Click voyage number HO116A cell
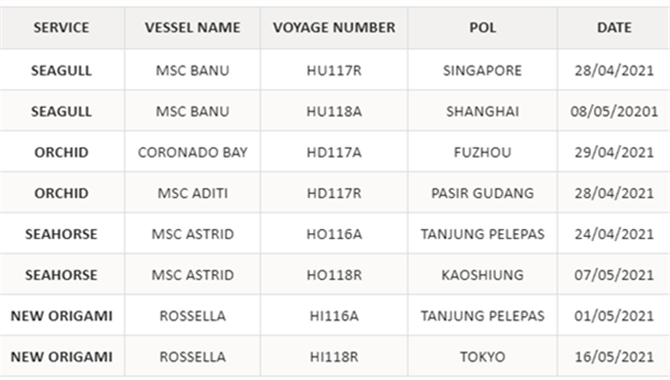 click(334, 234)
